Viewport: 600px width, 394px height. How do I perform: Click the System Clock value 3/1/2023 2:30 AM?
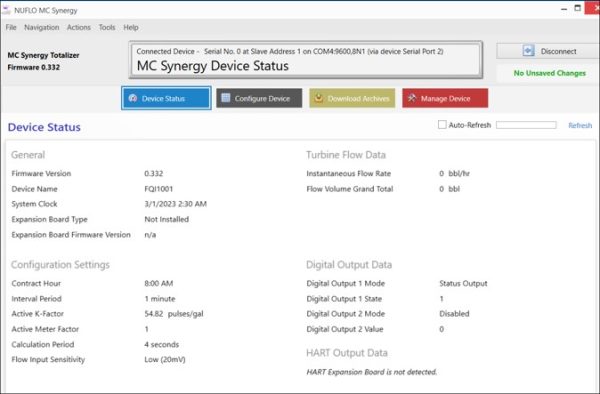point(175,204)
